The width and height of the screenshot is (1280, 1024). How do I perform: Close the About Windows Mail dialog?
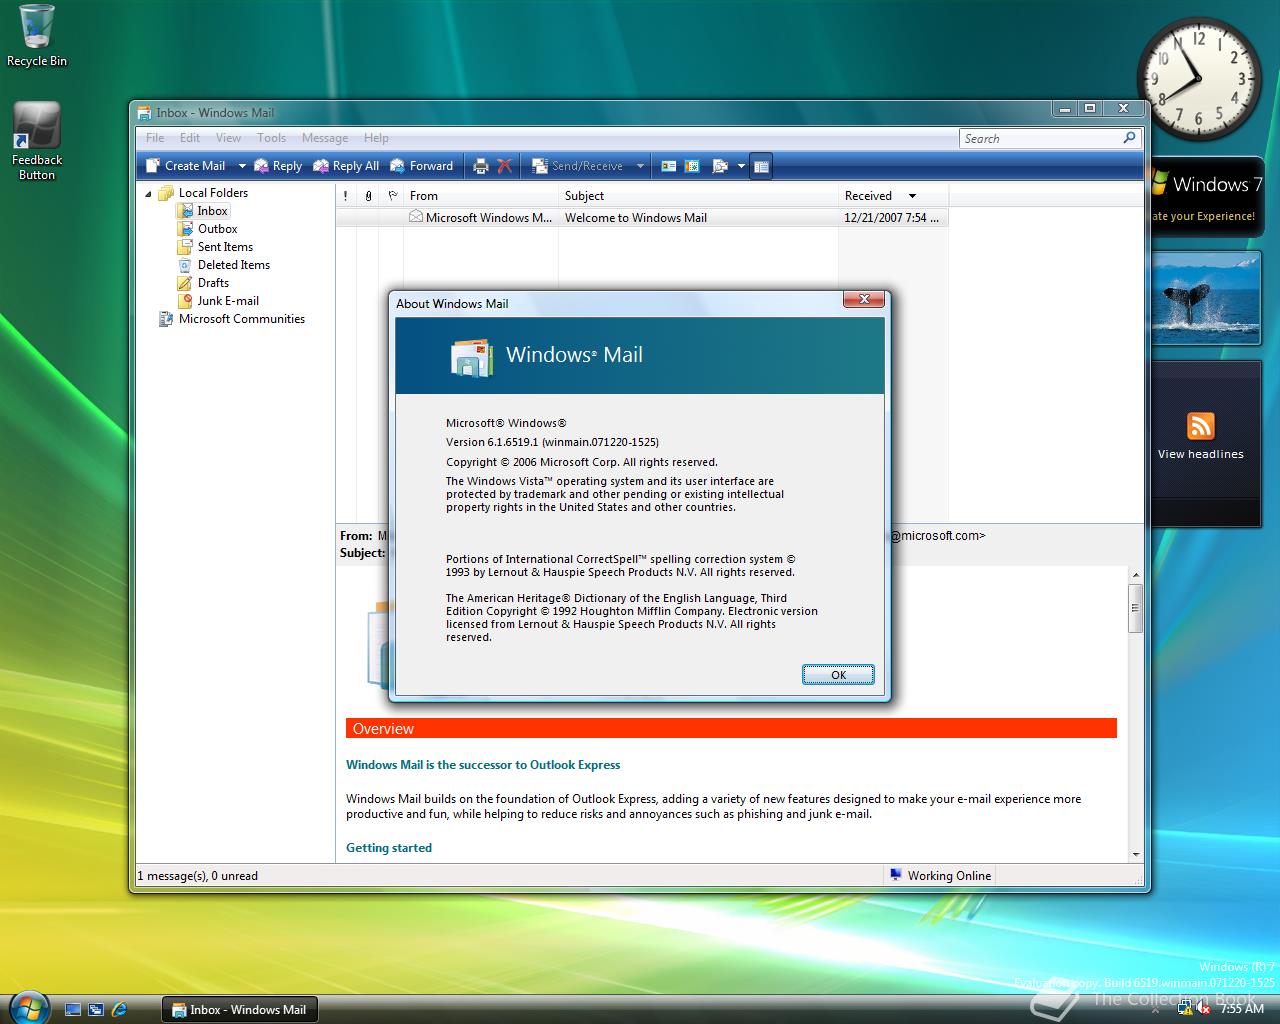pyautogui.click(x=864, y=299)
